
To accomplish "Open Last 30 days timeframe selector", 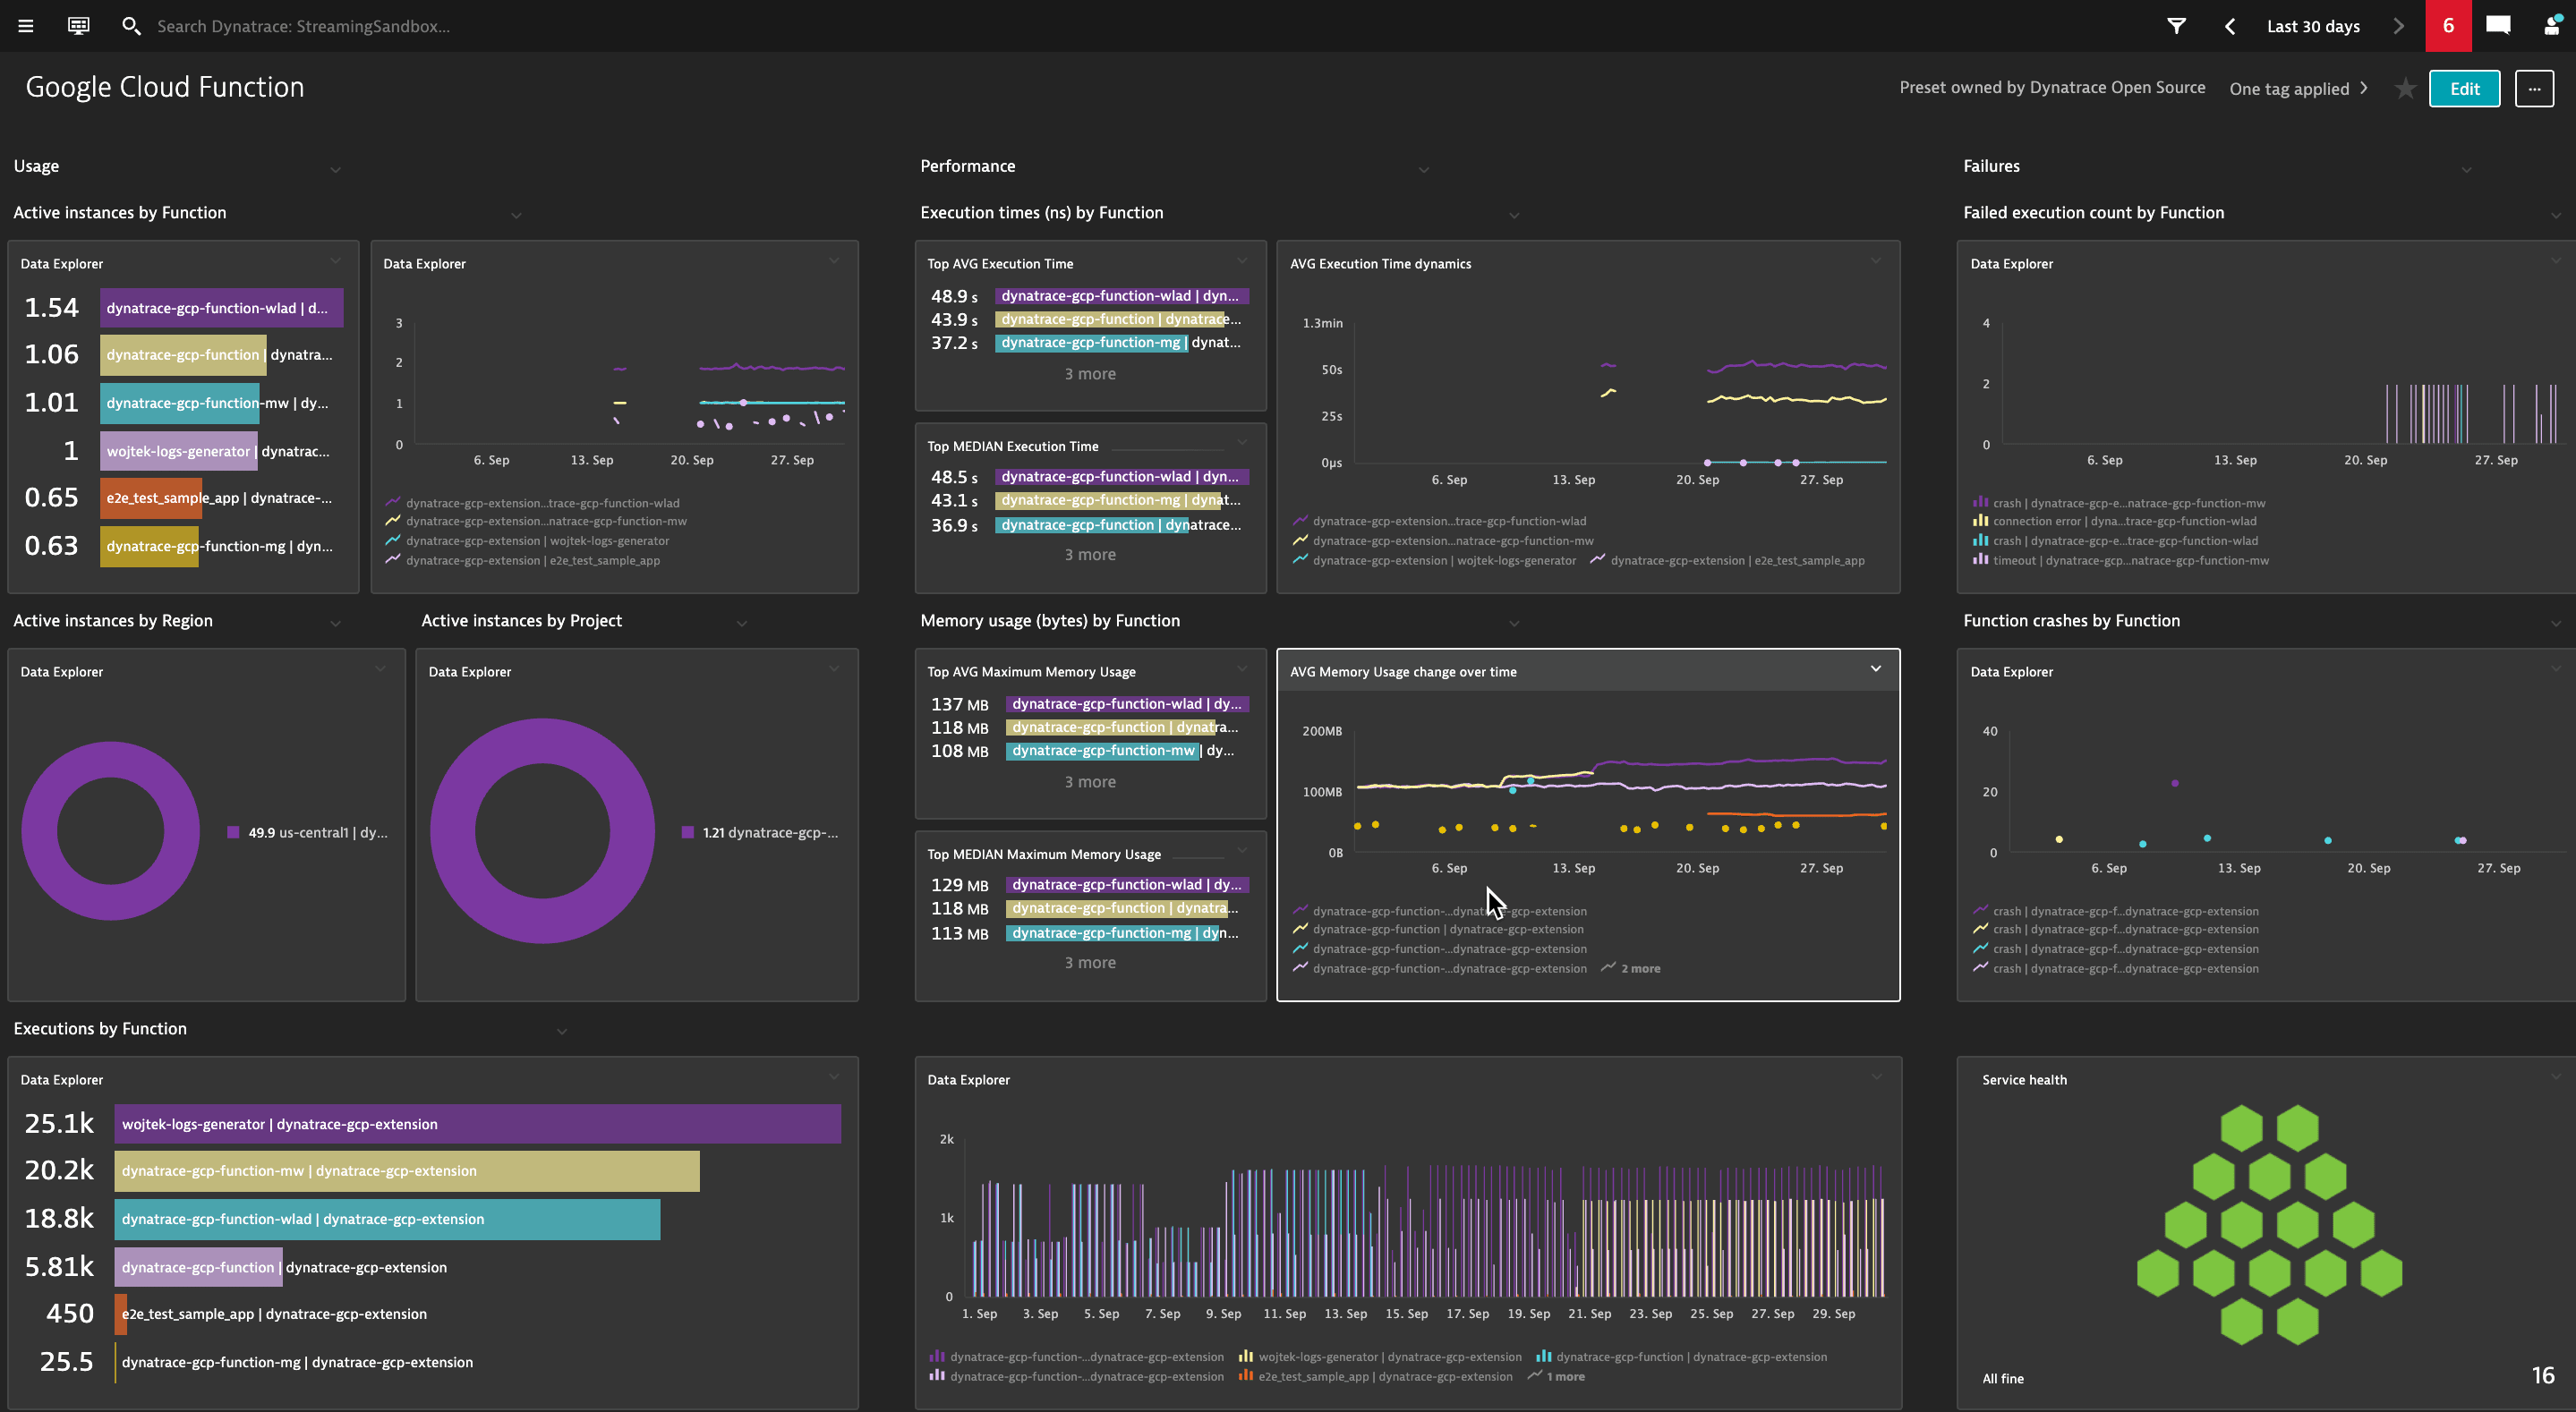I will click(2312, 26).
